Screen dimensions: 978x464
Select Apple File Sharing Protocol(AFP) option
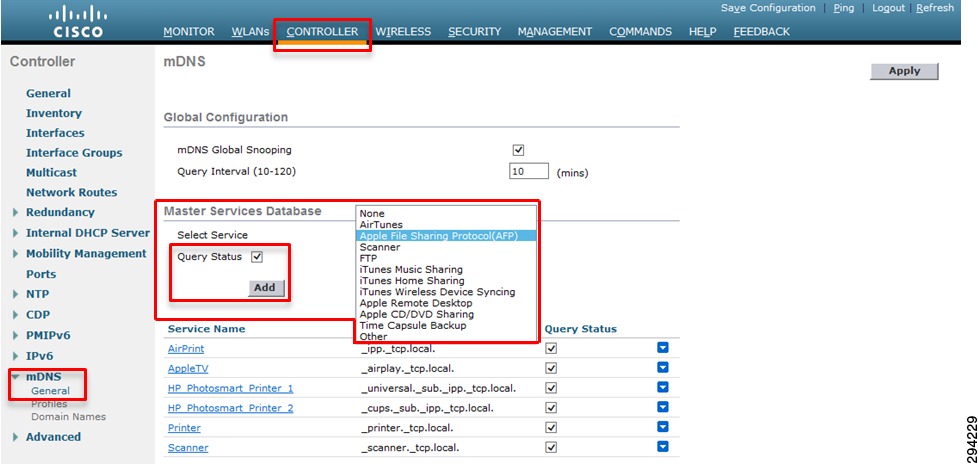[x=446, y=236]
